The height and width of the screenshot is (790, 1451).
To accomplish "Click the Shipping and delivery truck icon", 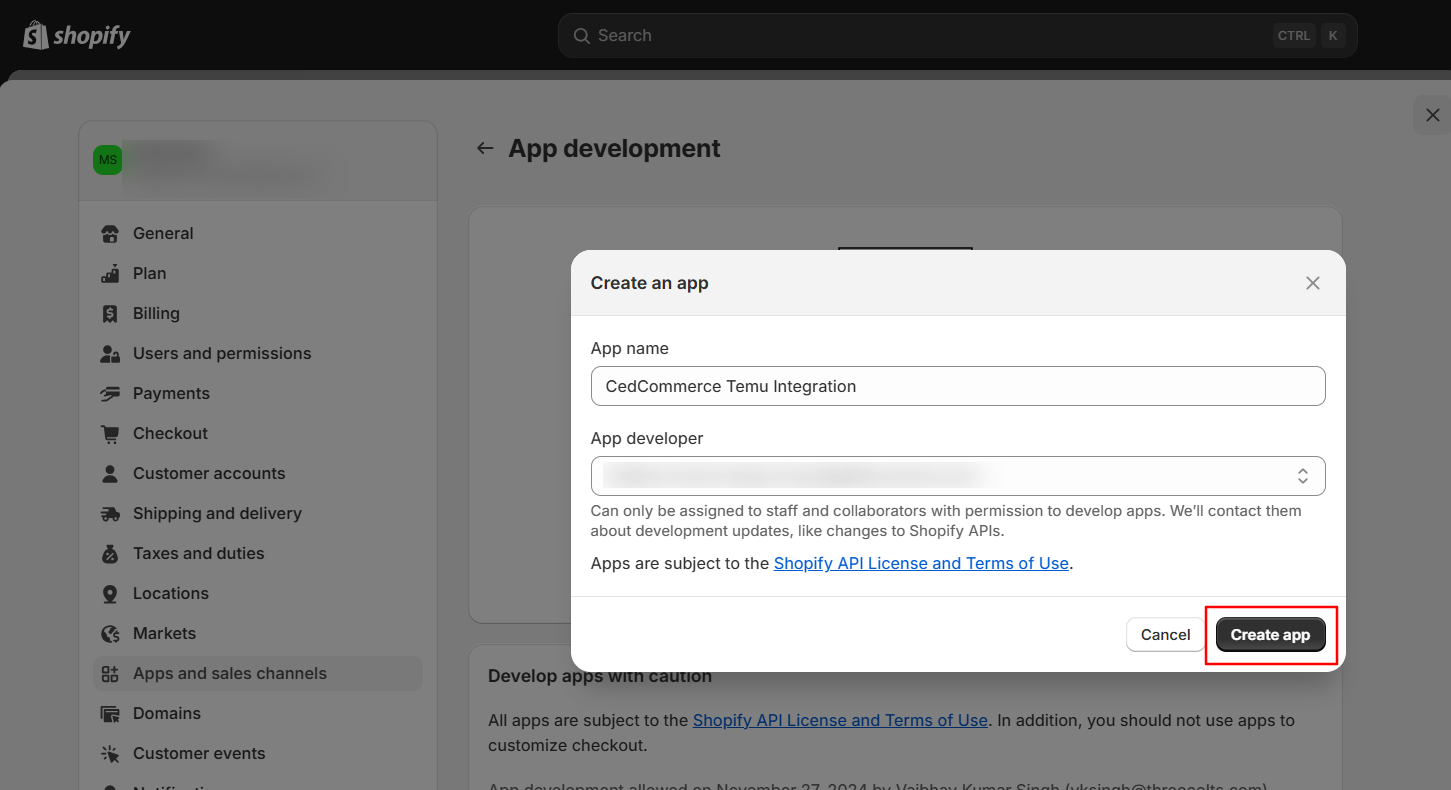I will [111, 514].
